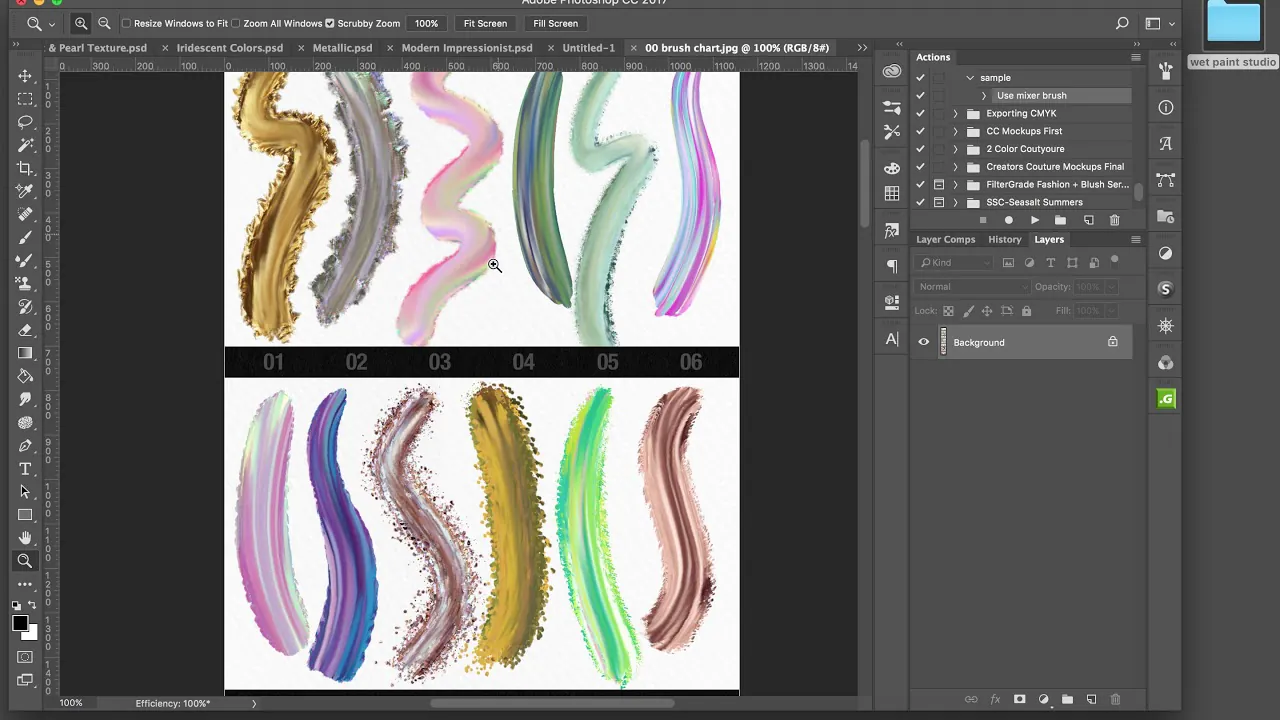Select the Gradient tool

click(25, 353)
